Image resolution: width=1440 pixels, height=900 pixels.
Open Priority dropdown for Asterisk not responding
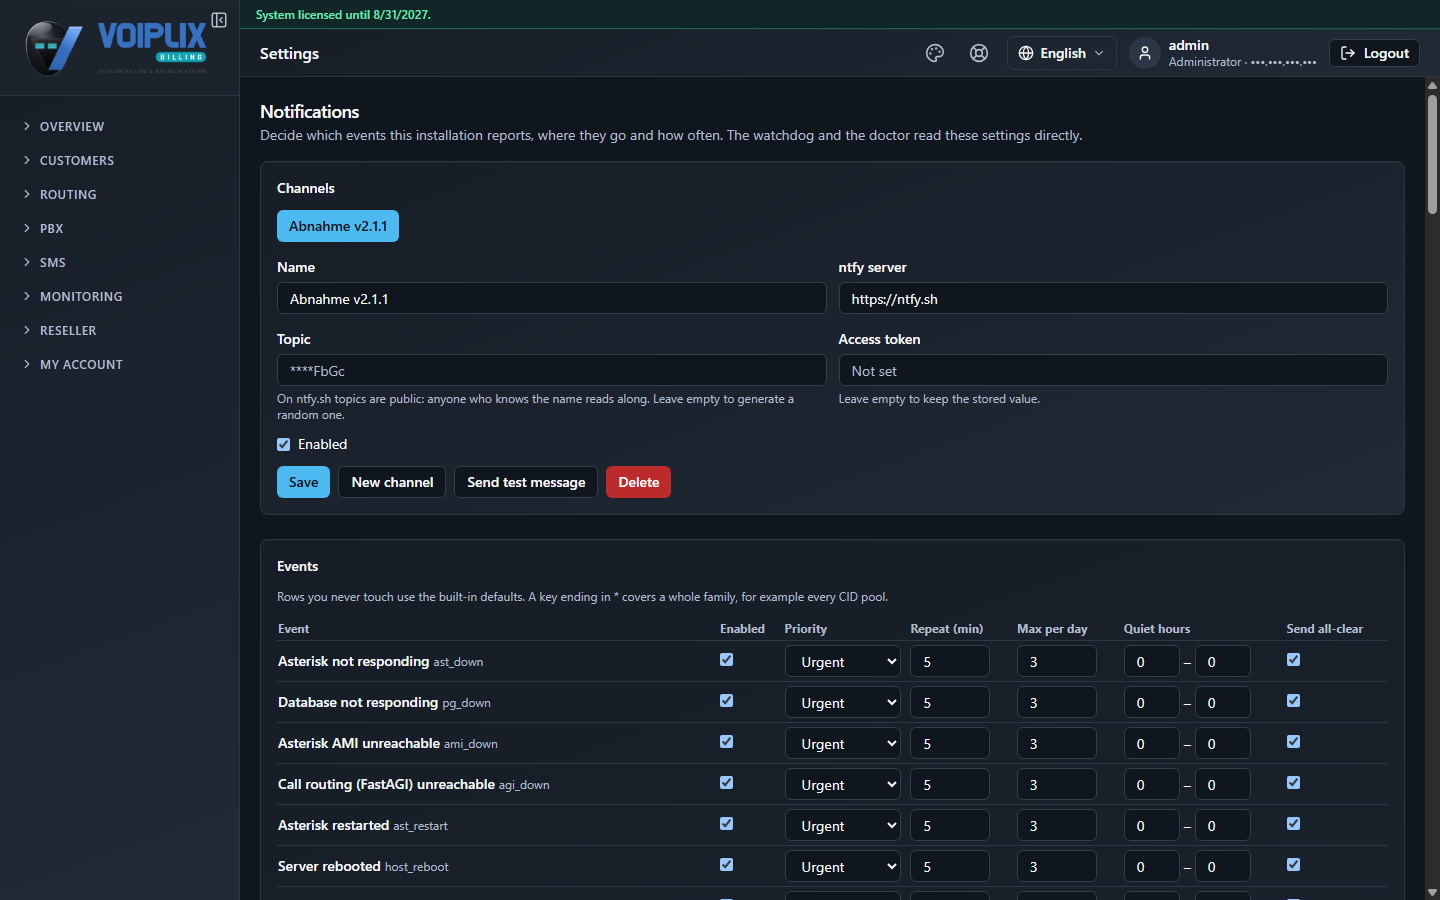tap(843, 661)
